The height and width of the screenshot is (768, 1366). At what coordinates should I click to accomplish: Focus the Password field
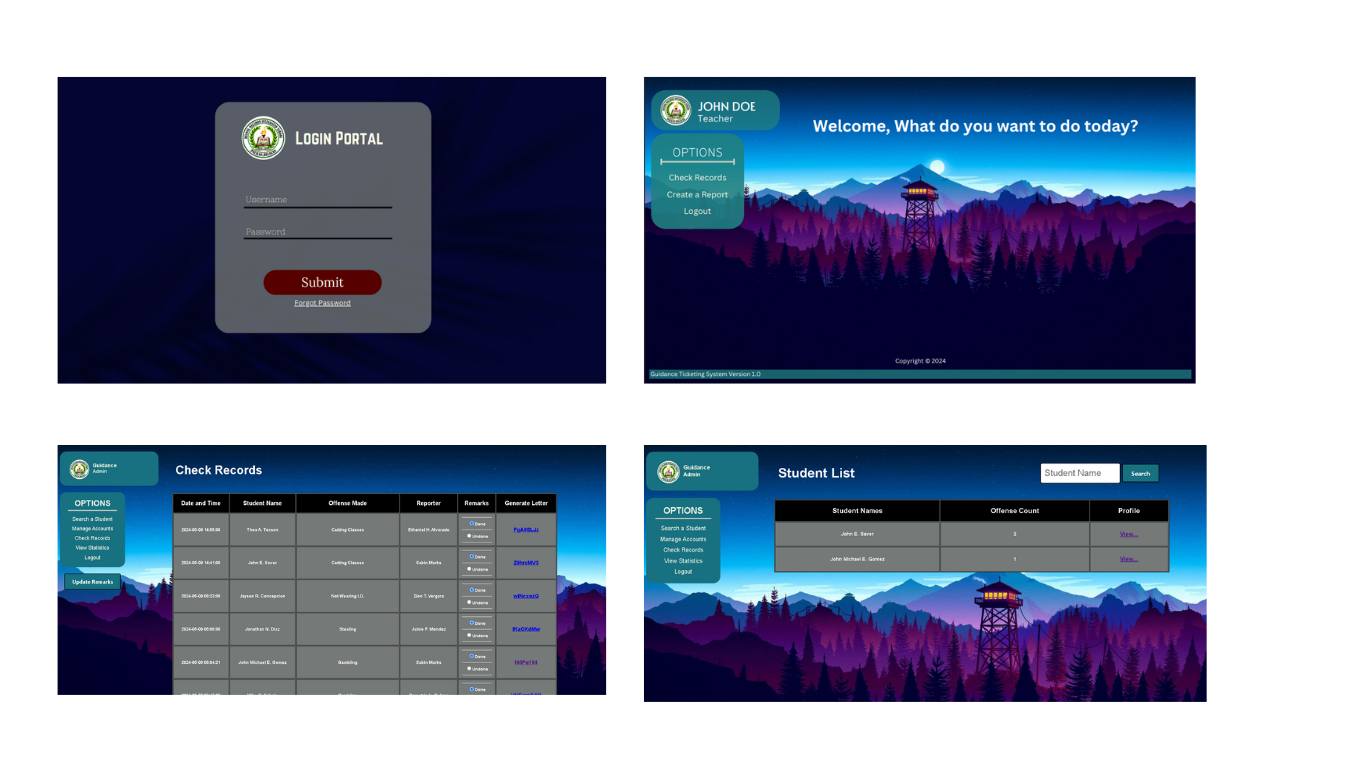click(x=318, y=231)
